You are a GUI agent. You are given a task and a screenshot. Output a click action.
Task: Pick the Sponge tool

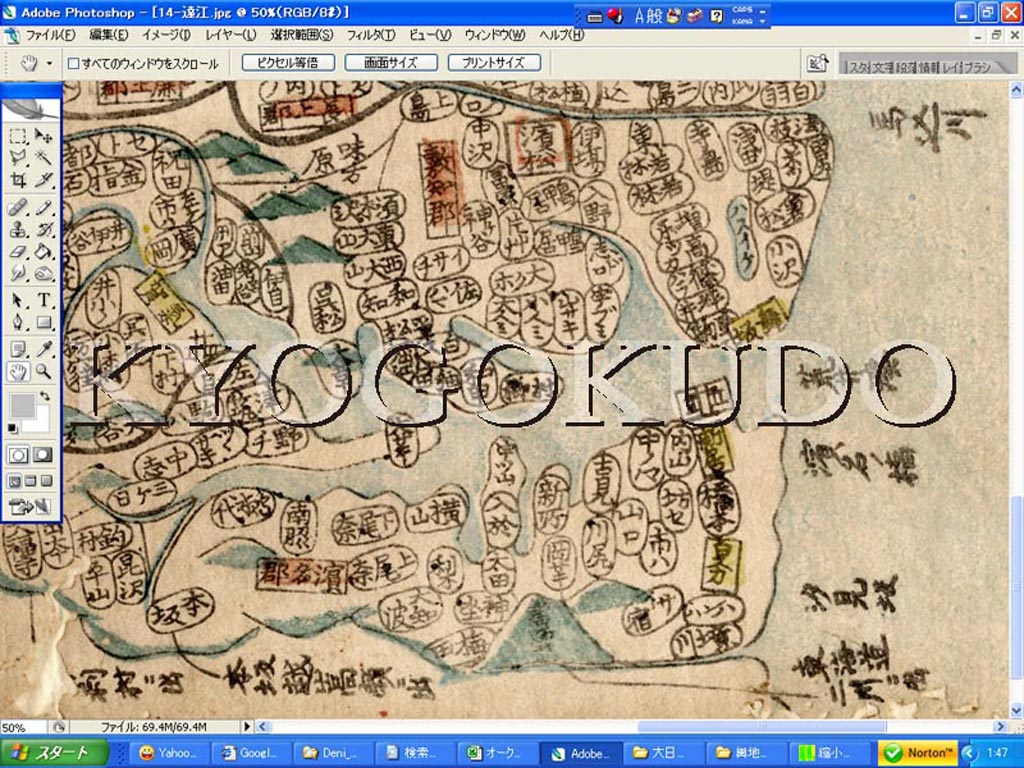(44, 273)
